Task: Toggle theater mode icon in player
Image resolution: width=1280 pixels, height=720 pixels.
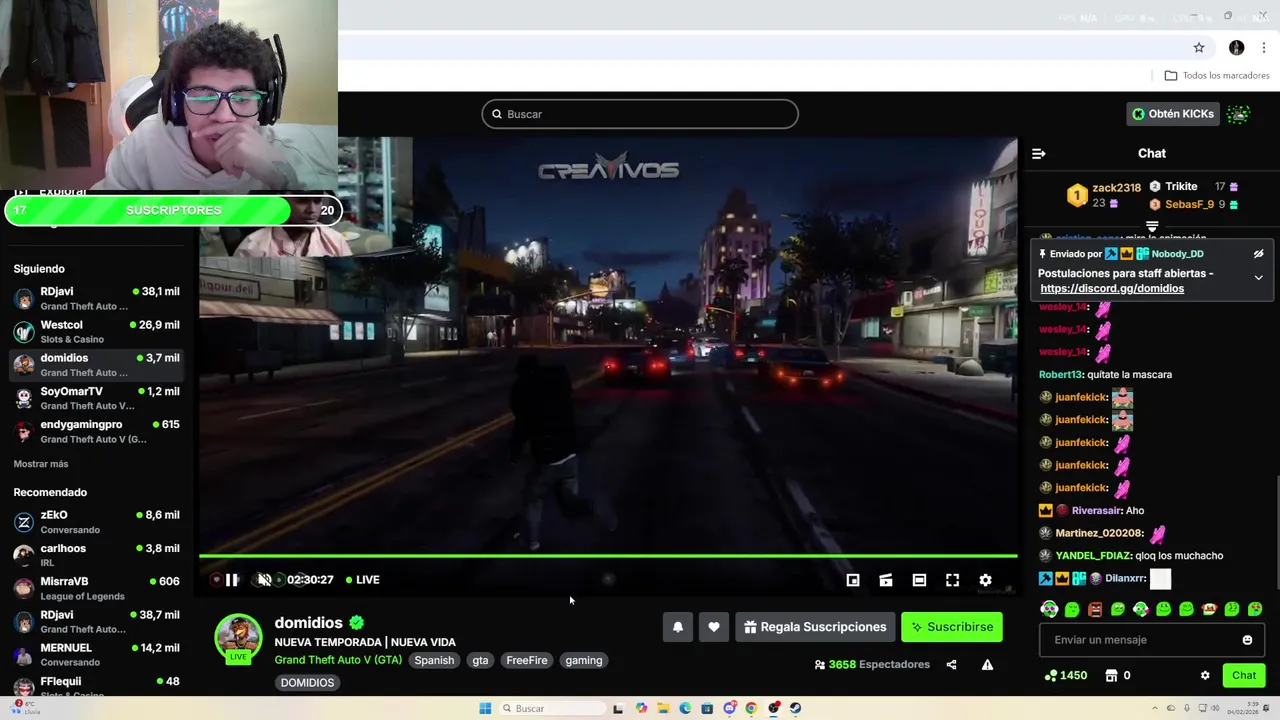Action: [x=919, y=580]
